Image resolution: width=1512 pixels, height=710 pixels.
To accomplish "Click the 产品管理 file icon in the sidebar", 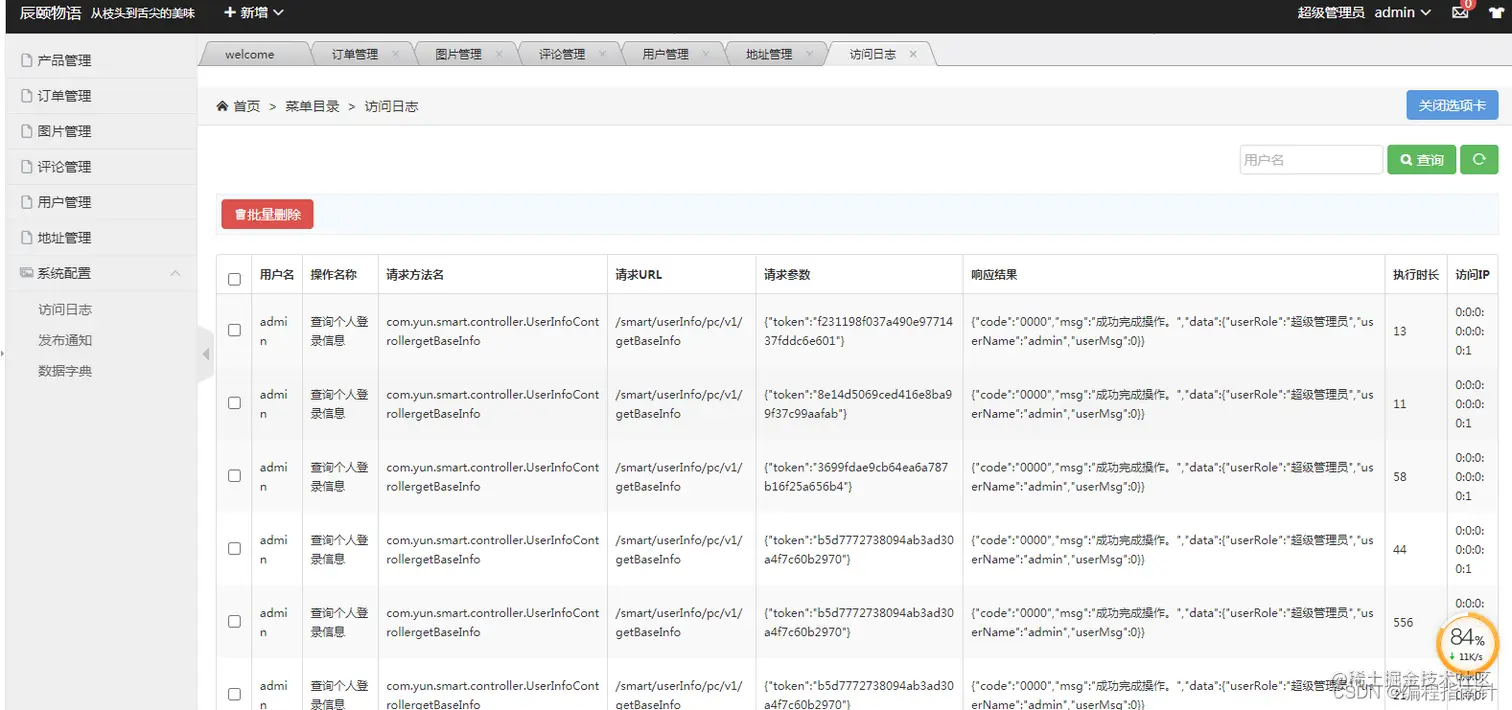I will (x=27, y=60).
